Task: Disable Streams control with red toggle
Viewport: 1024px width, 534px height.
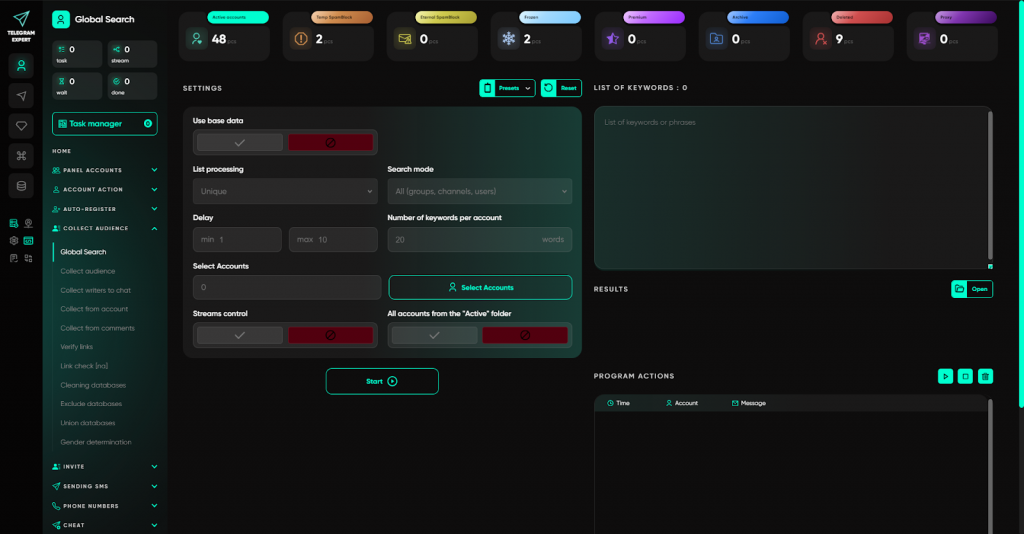Action: tap(330, 336)
